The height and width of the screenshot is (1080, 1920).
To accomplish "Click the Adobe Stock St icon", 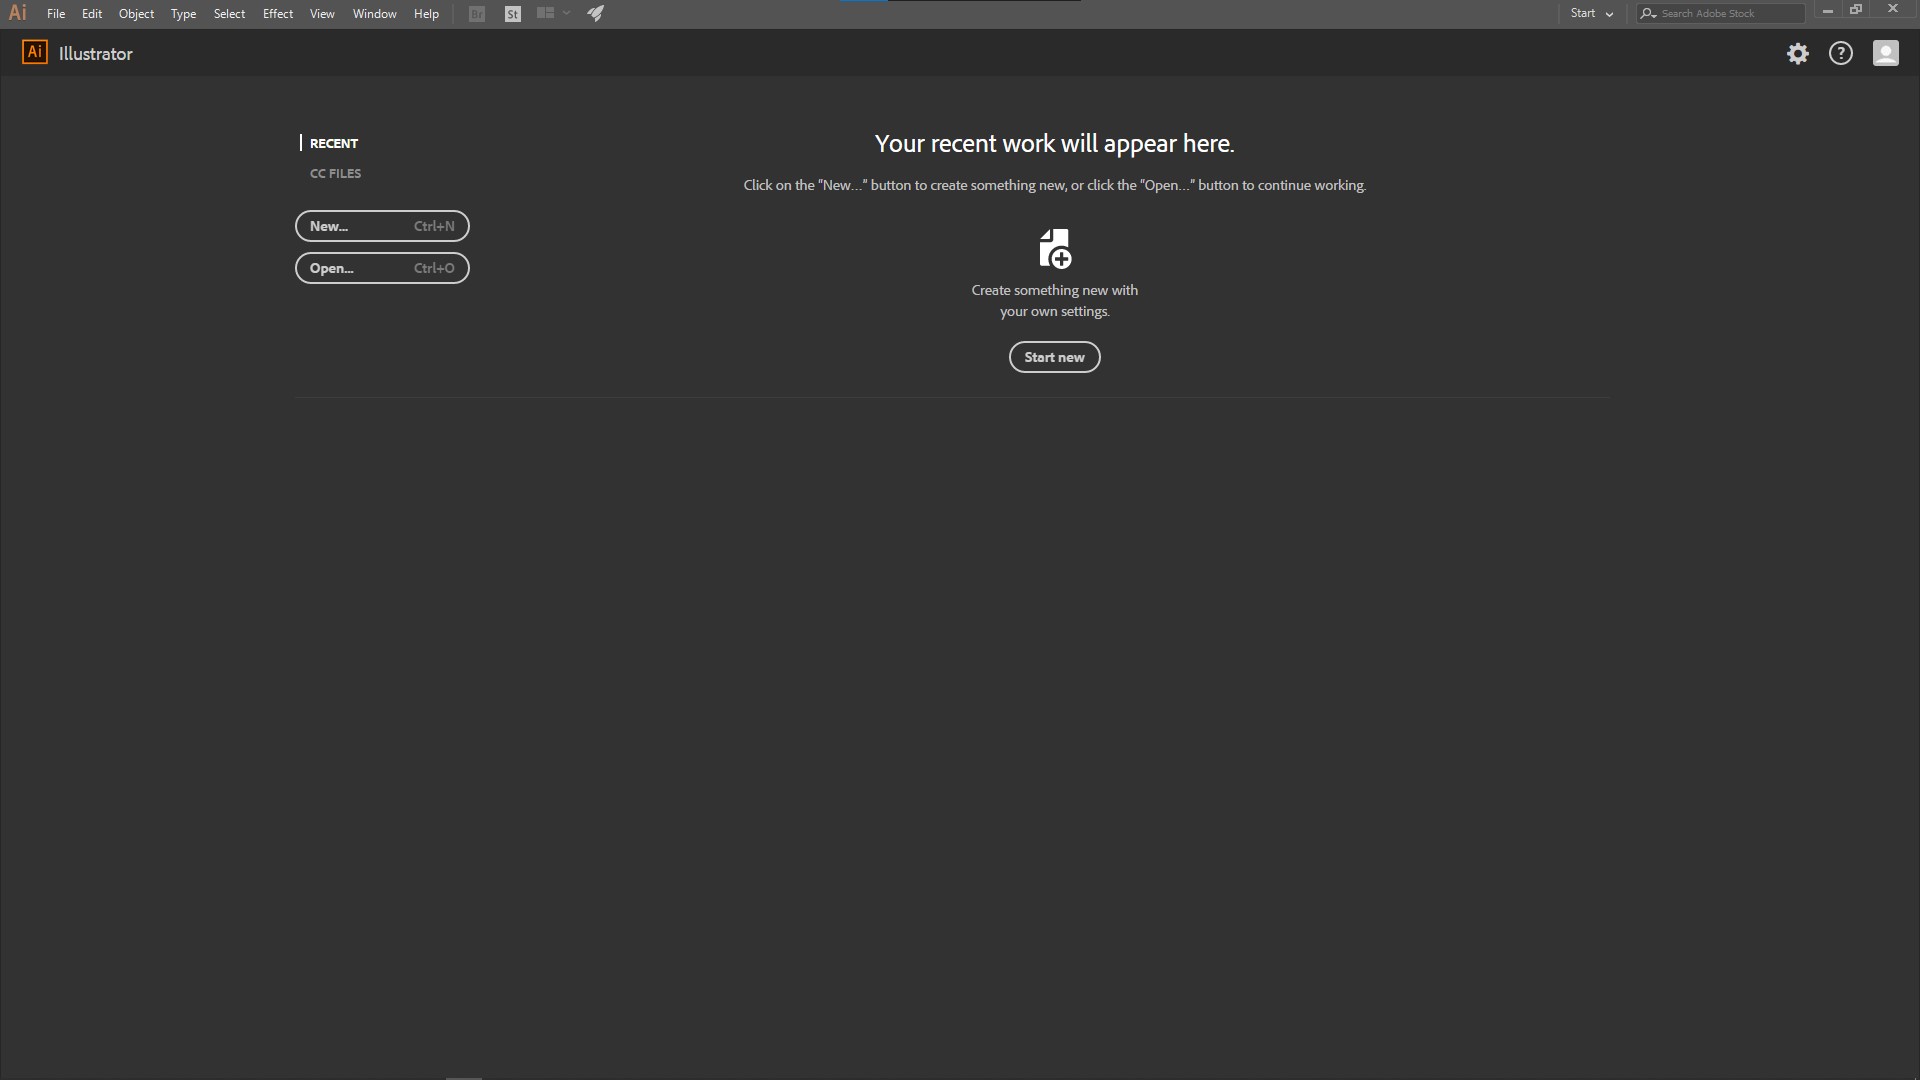I will [513, 14].
